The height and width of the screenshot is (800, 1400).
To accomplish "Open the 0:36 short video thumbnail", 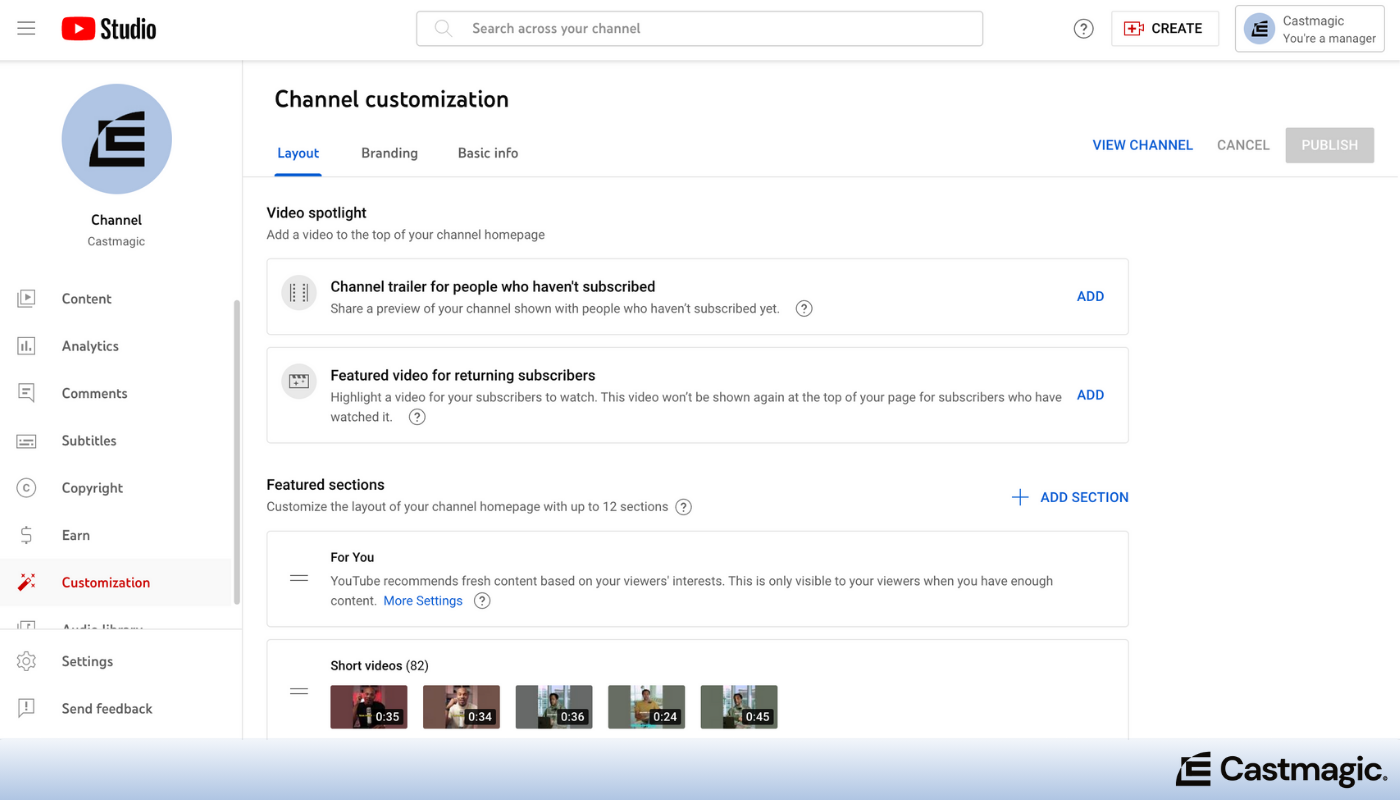I will pyautogui.click(x=554, y=707).
